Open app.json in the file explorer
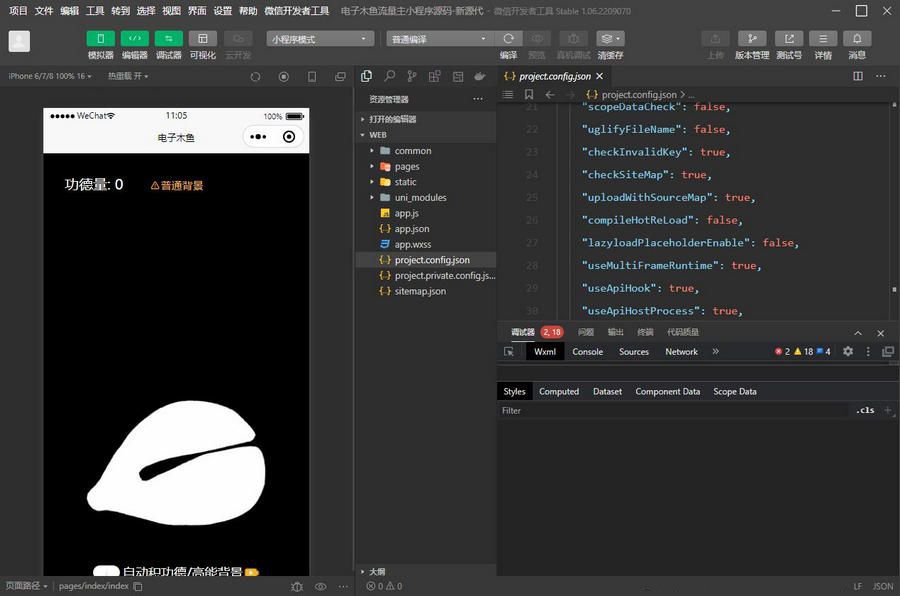900x596 pixels. pyautogui.click(x=411, y=229)
